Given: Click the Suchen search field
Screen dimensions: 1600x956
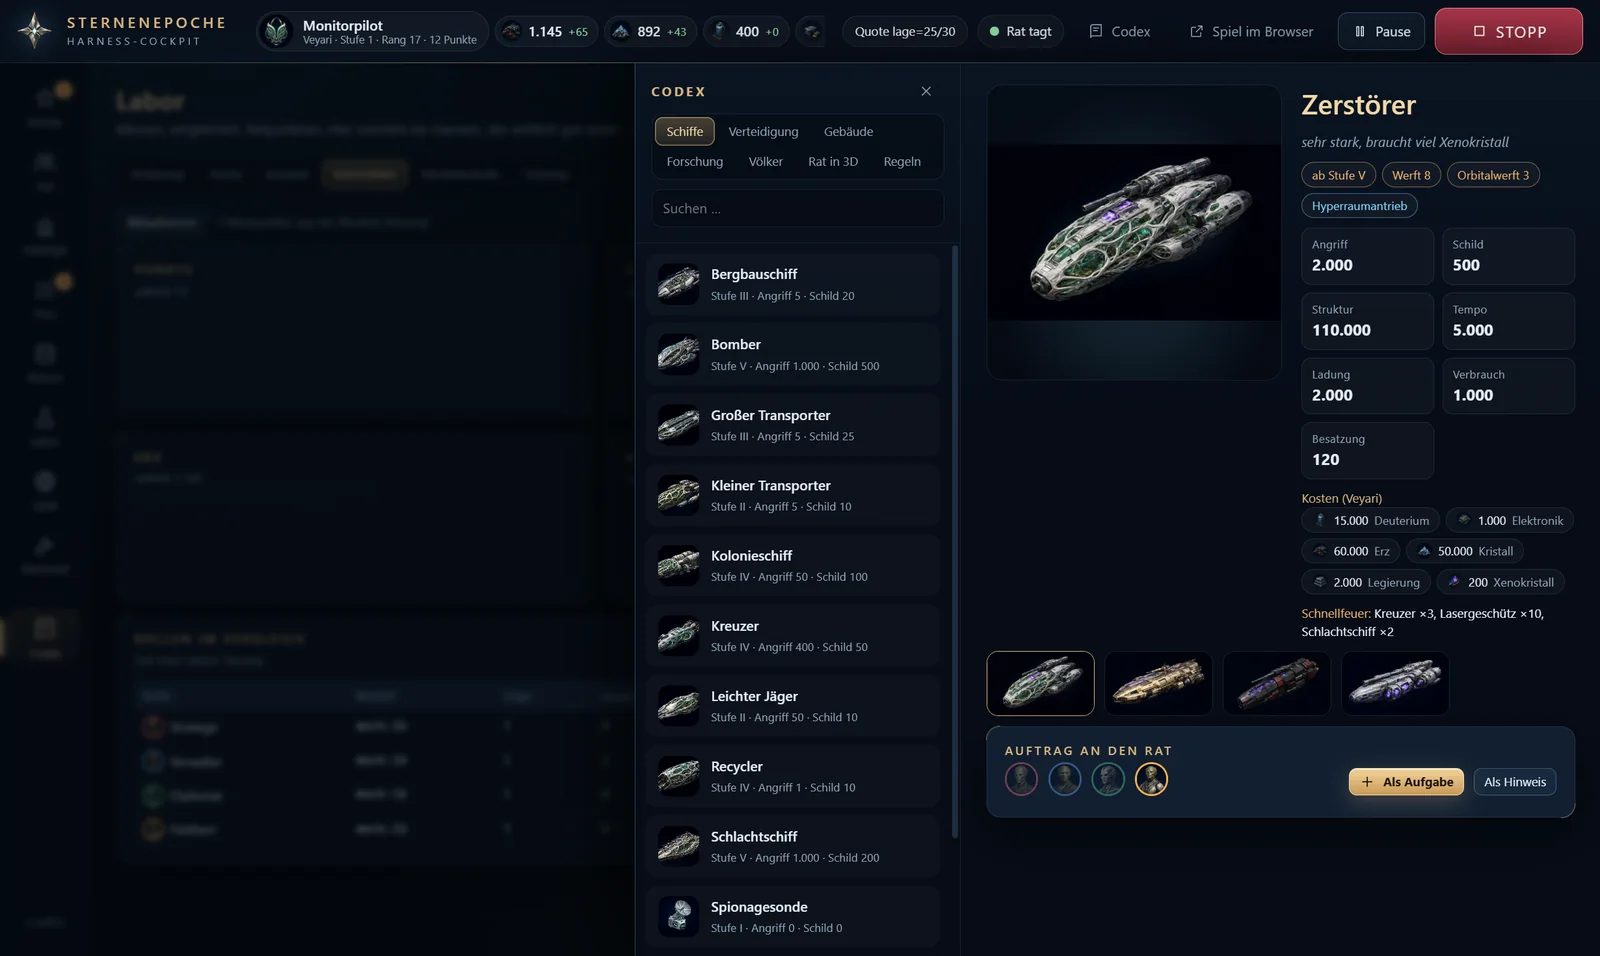Looking at the screenshot, I should 797,208.
